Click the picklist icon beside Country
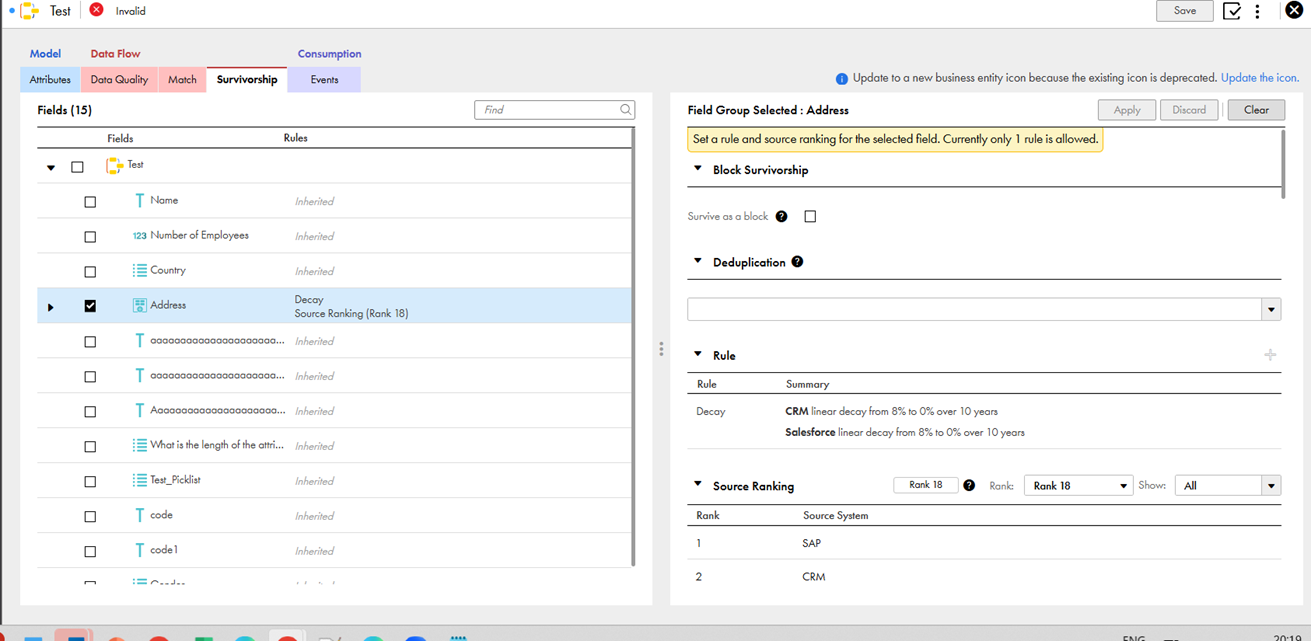 [x=140, y=271]
